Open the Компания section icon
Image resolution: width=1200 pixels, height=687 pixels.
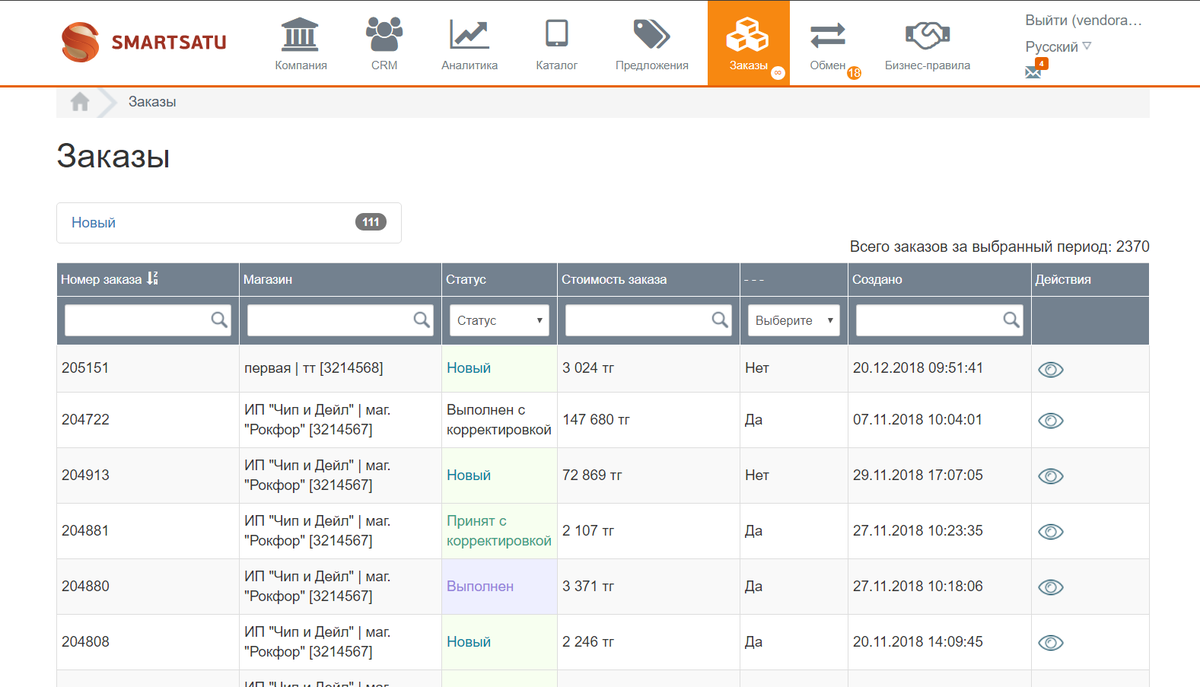pyautogui.click(x=300, y=34)
